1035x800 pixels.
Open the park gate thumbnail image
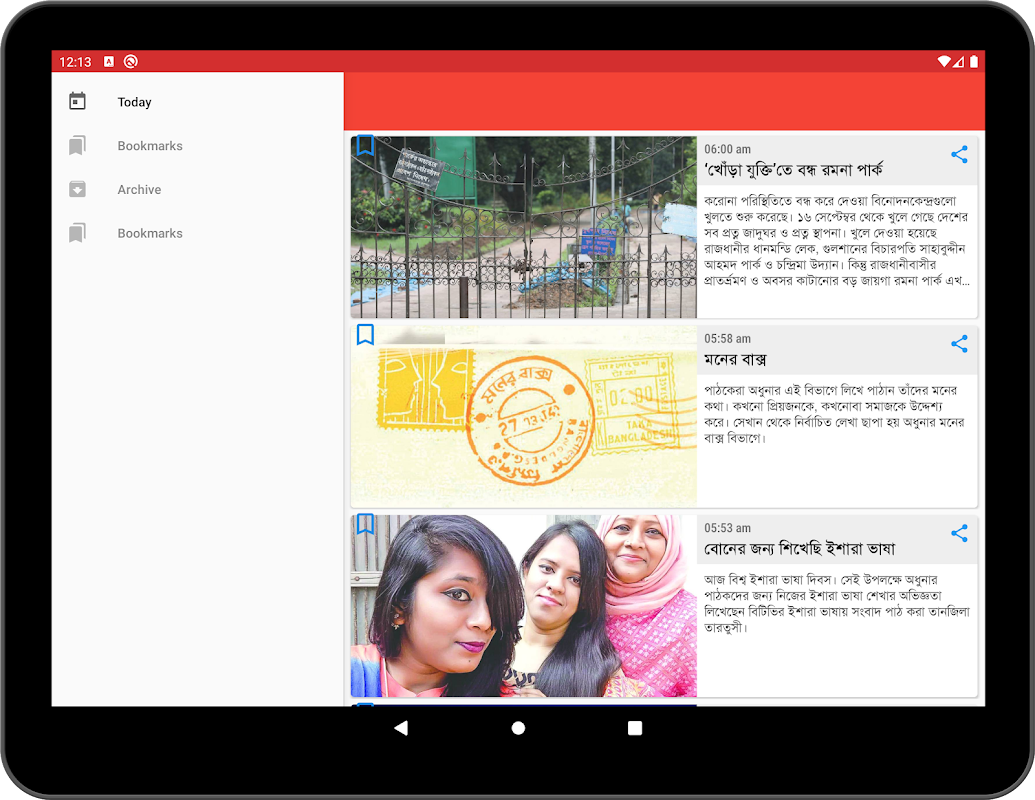(x=523, y=227)
